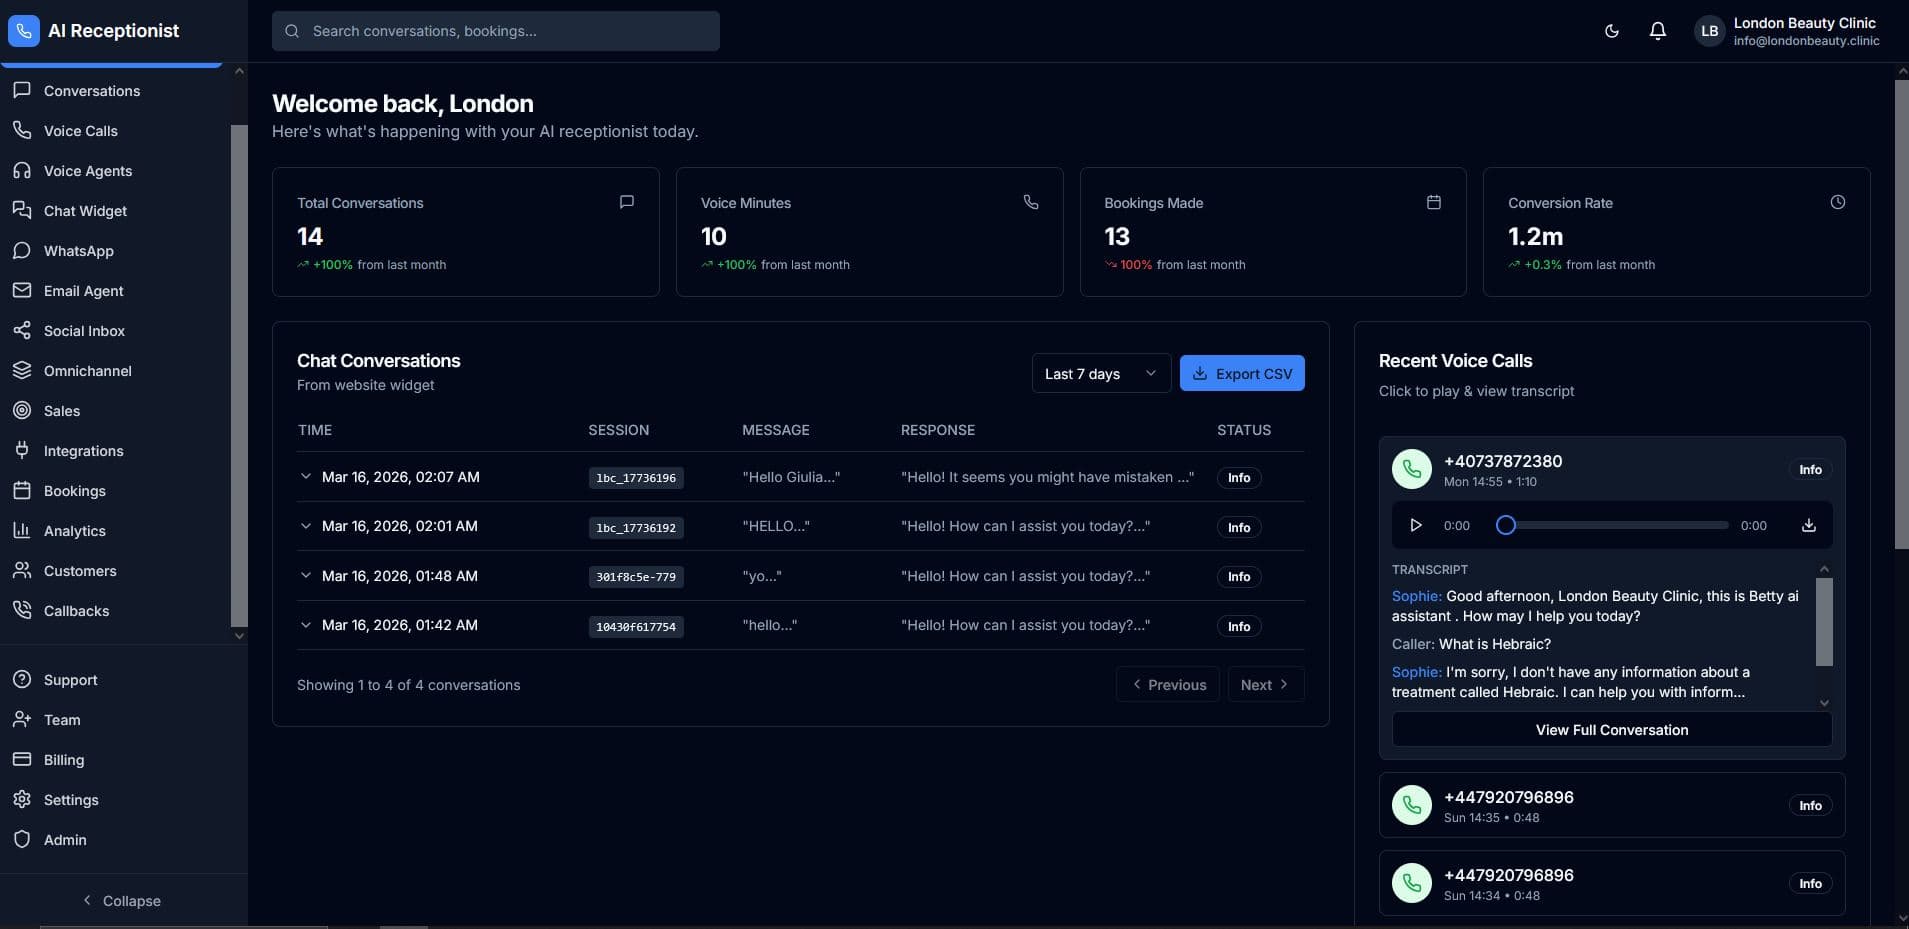Open the Last 7 days filter dropdown

(x=1100, y=373)
